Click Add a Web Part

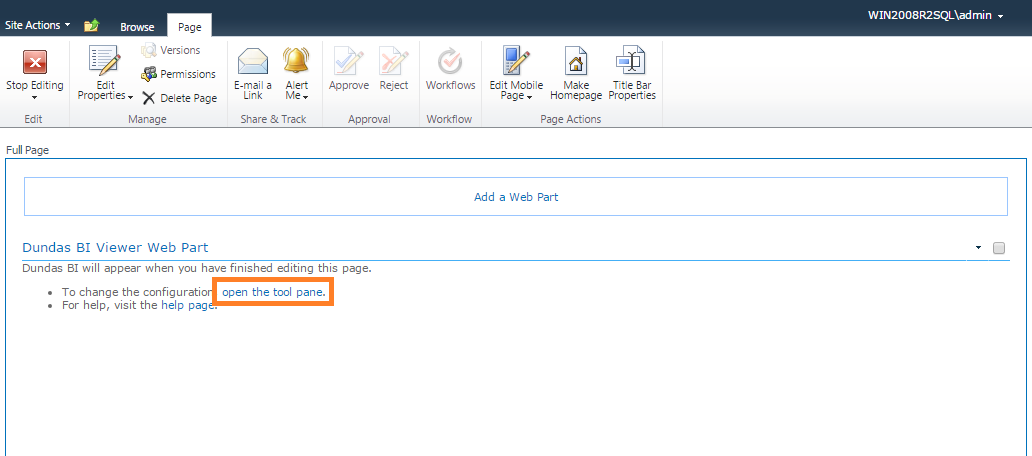click(516, 197)
